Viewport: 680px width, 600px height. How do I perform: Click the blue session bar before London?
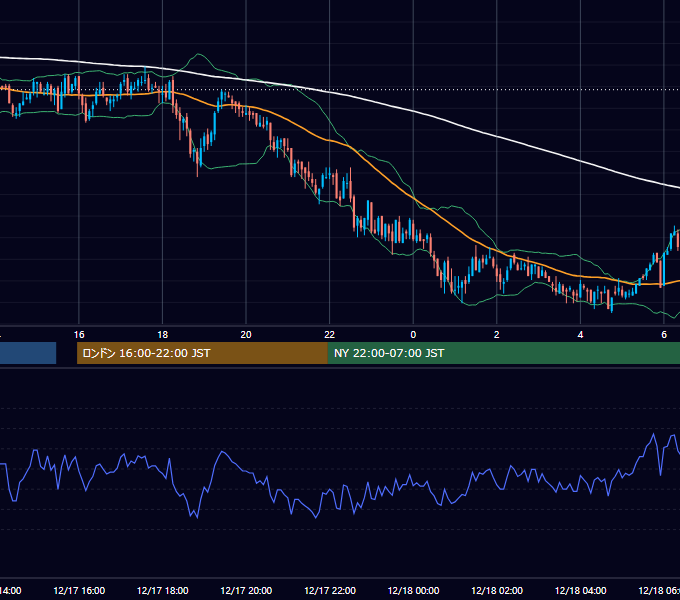pos(28,353)
